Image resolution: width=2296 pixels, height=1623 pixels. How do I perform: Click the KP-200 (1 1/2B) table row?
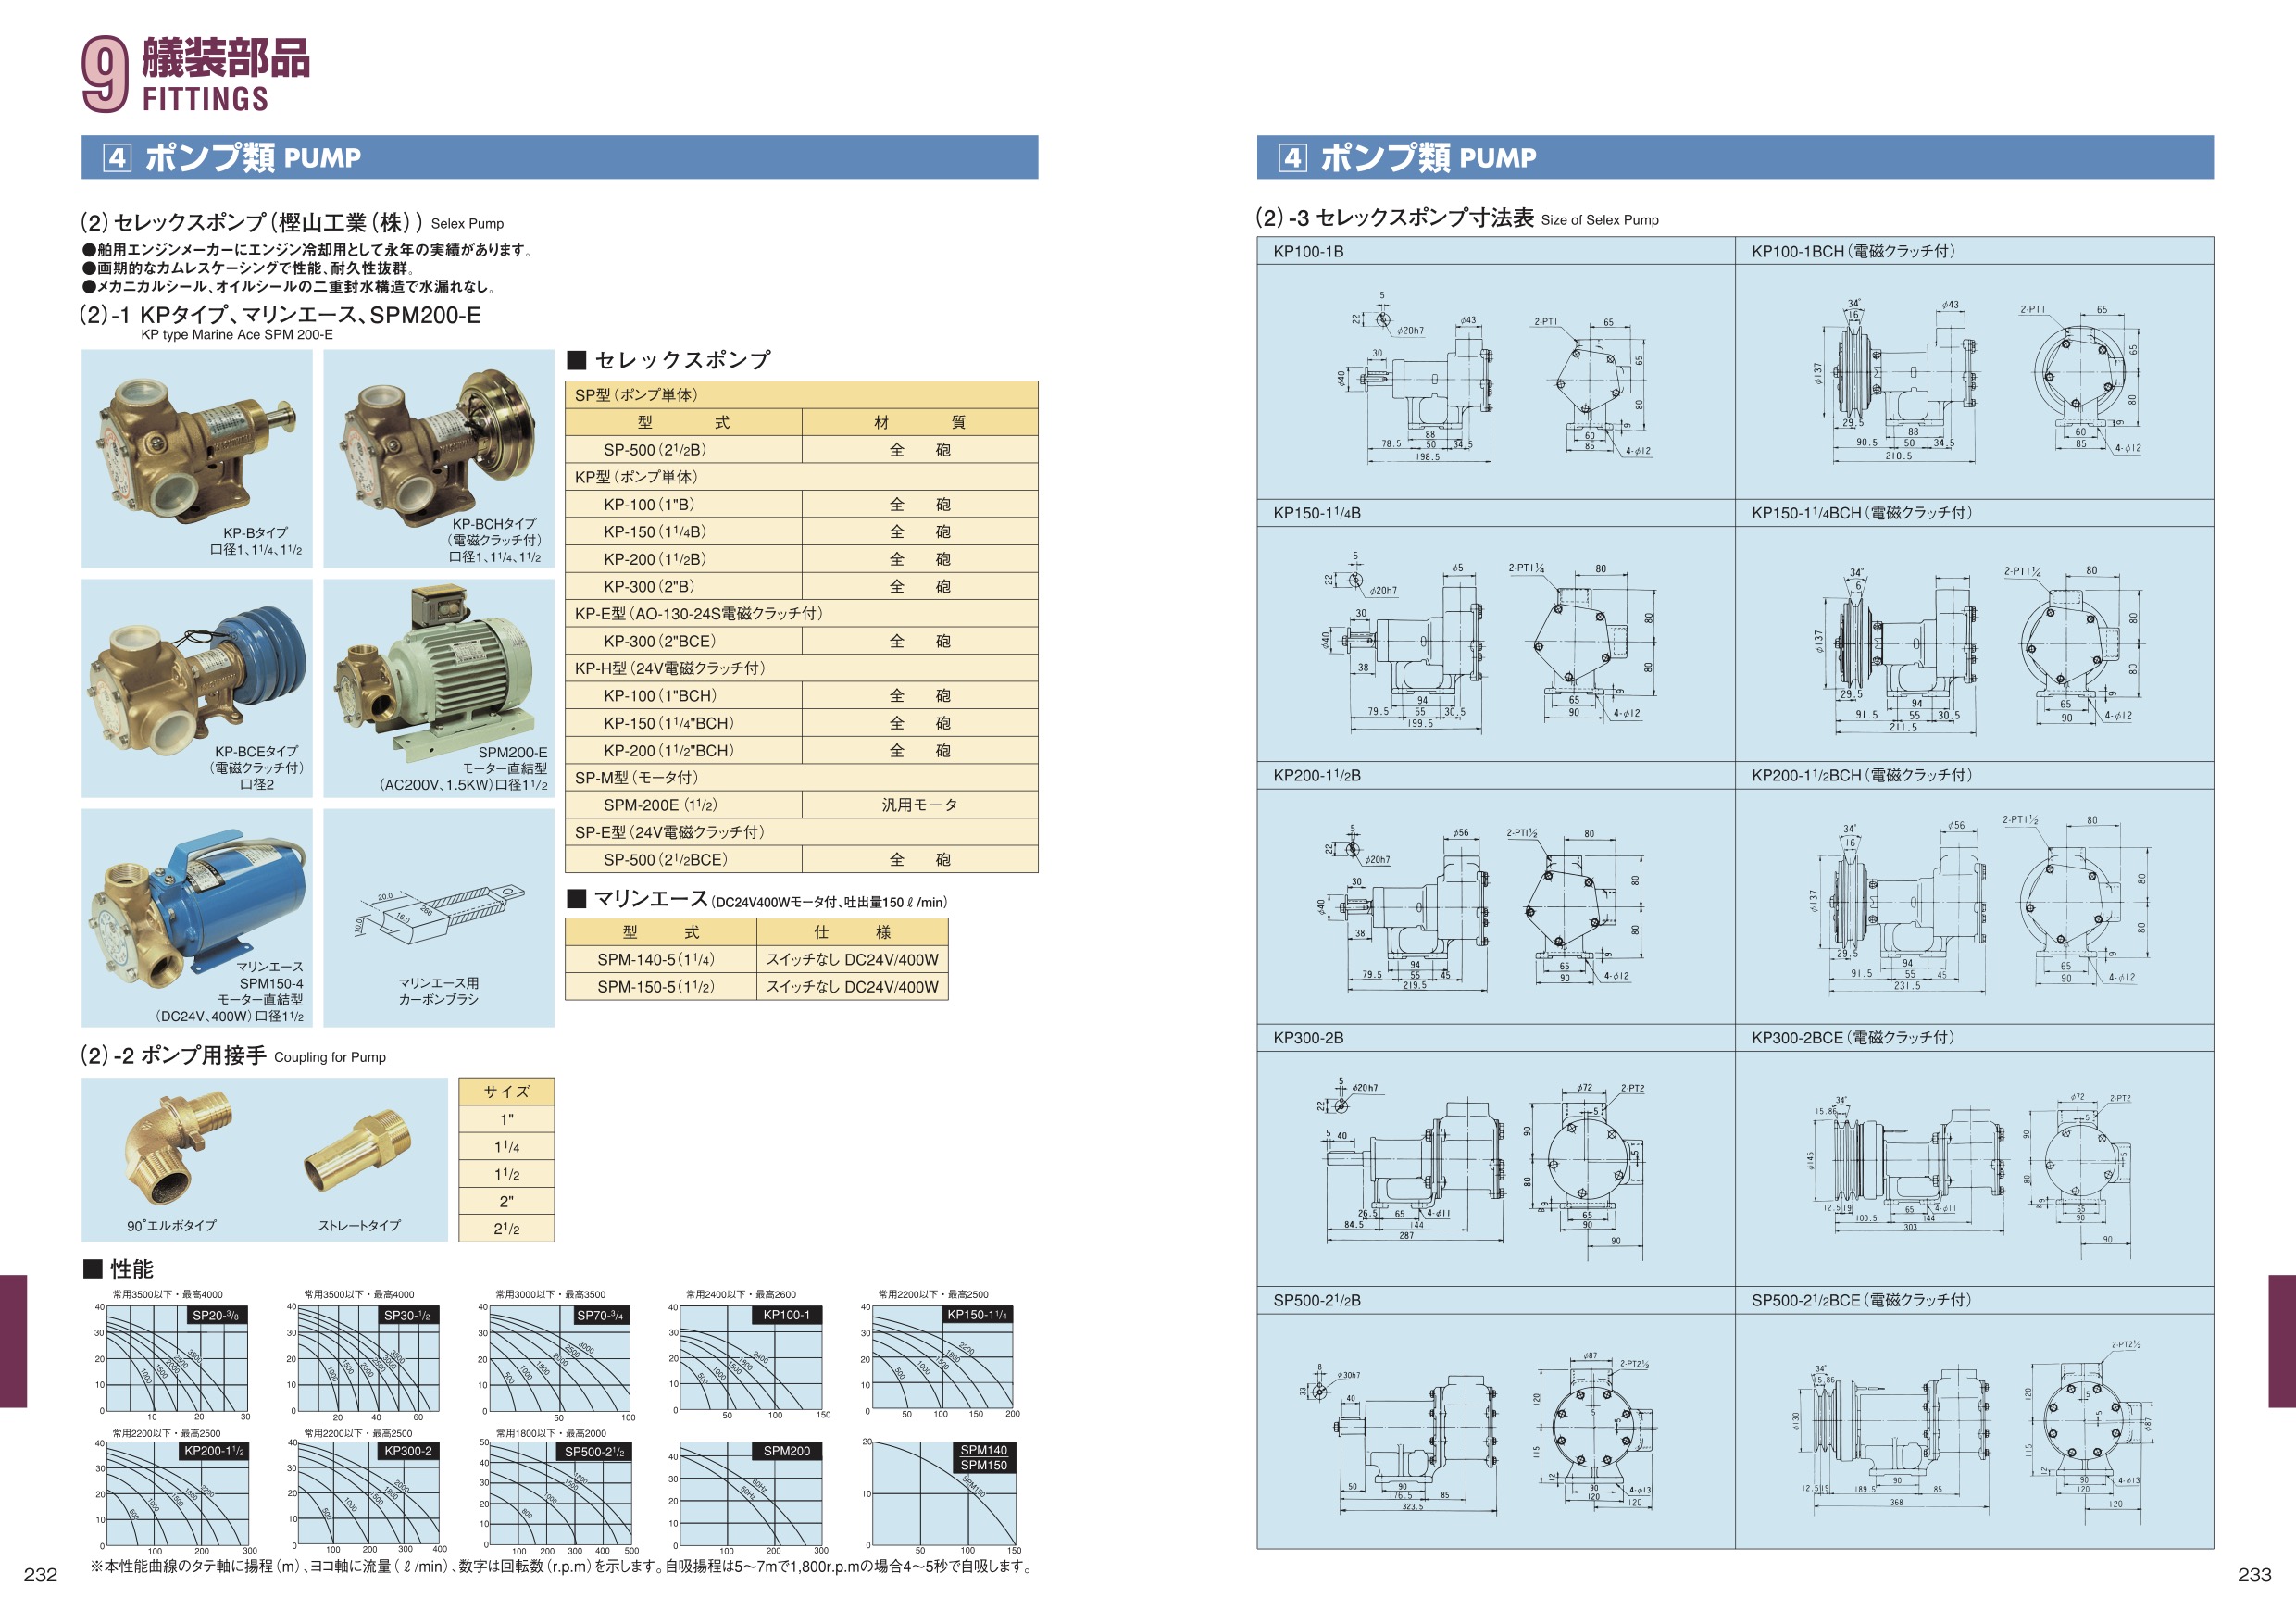click(802, 559)
